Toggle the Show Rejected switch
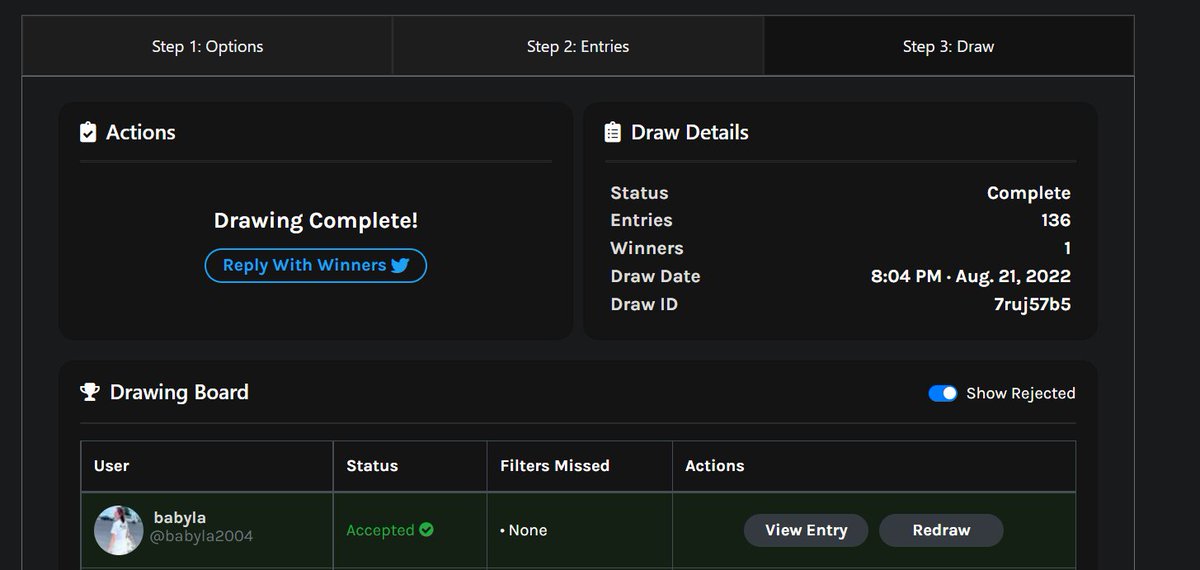 pyautogui.click(x=943, y=393)
